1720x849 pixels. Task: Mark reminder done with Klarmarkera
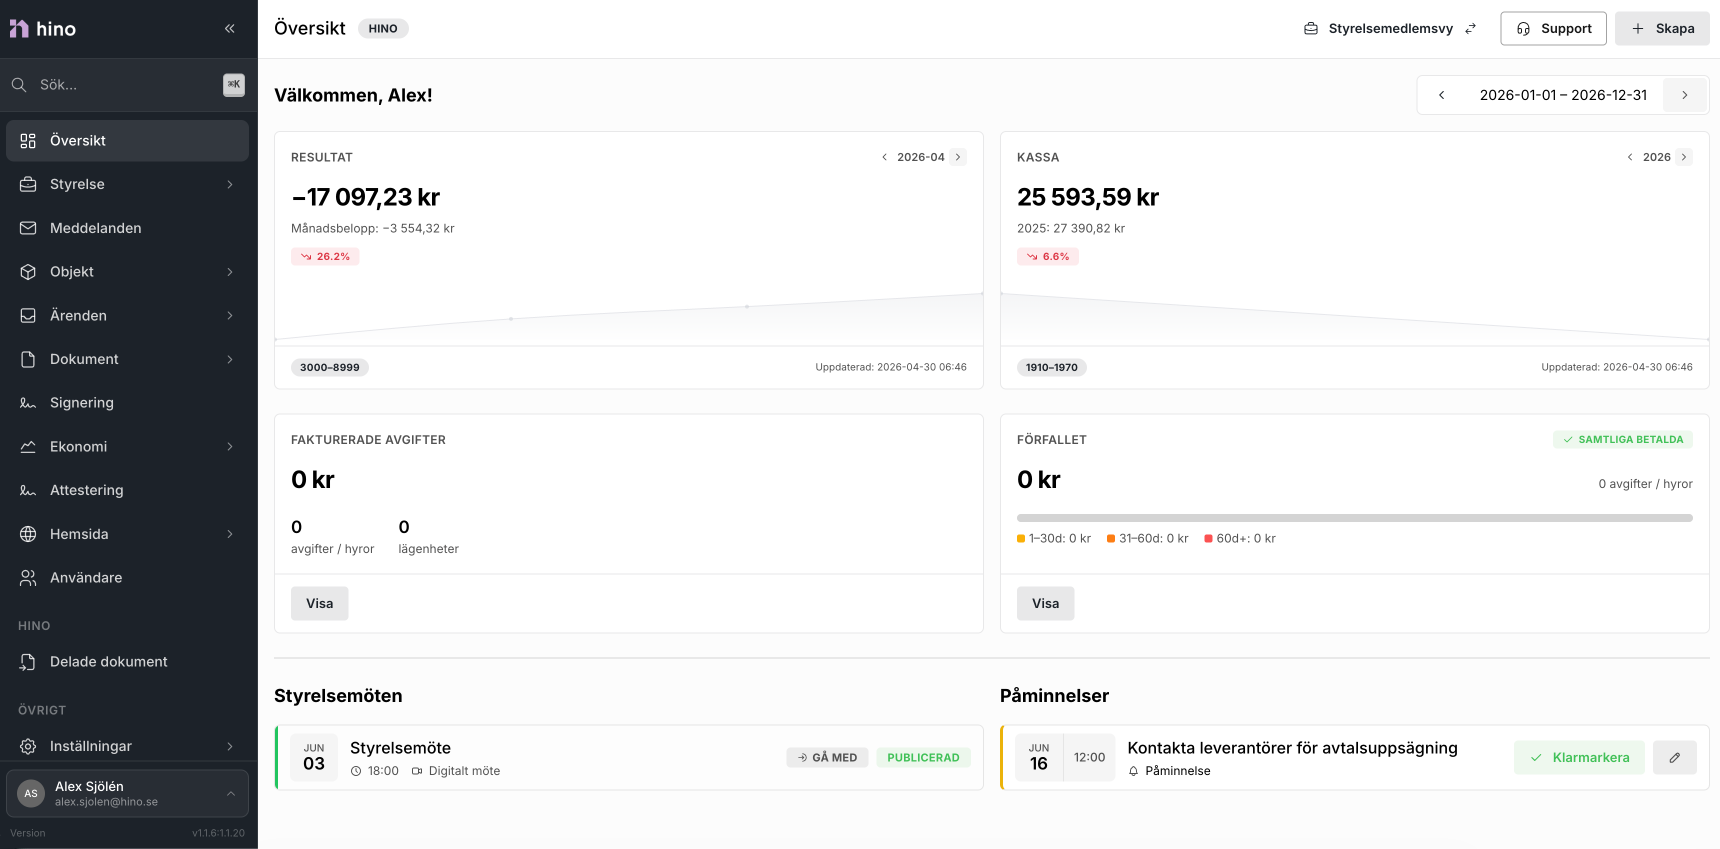coord(1579,758)
